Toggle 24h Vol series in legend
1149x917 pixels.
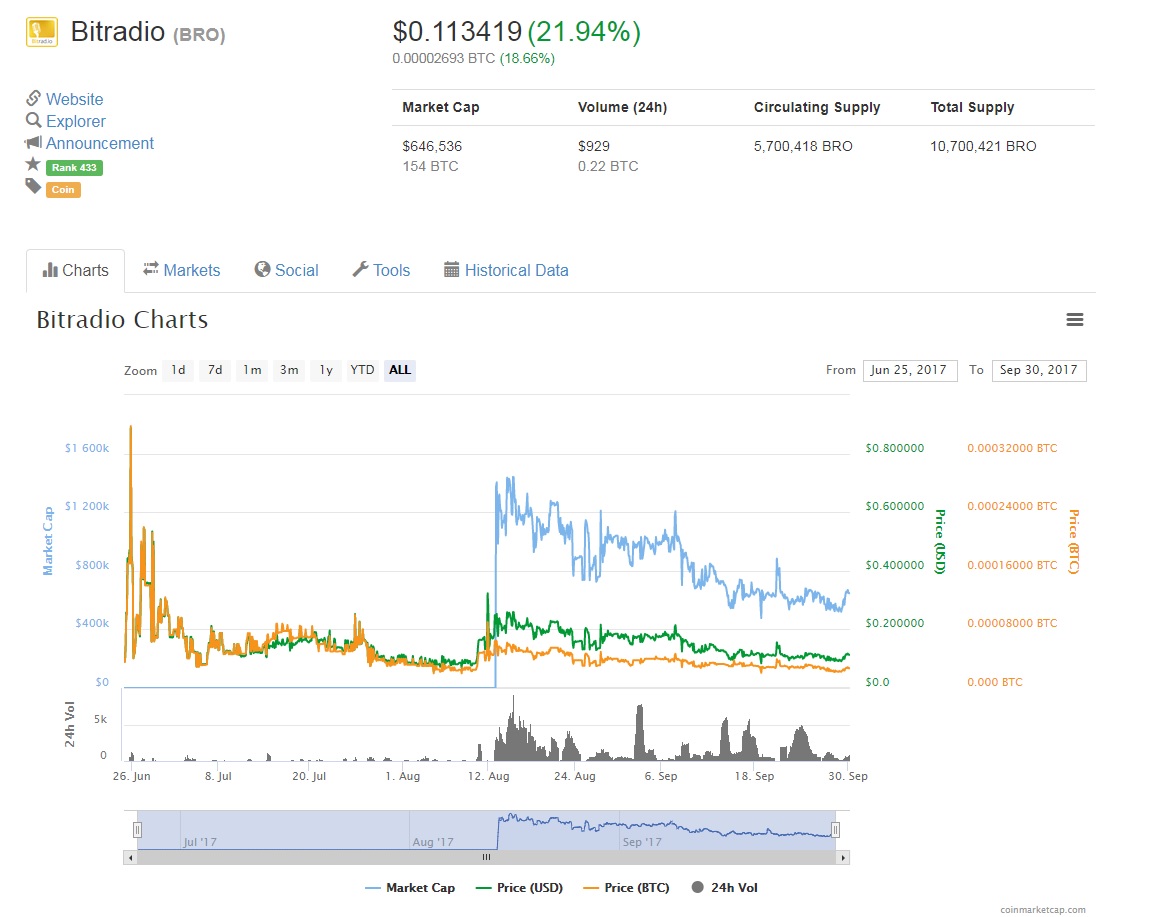coord(725,888)
